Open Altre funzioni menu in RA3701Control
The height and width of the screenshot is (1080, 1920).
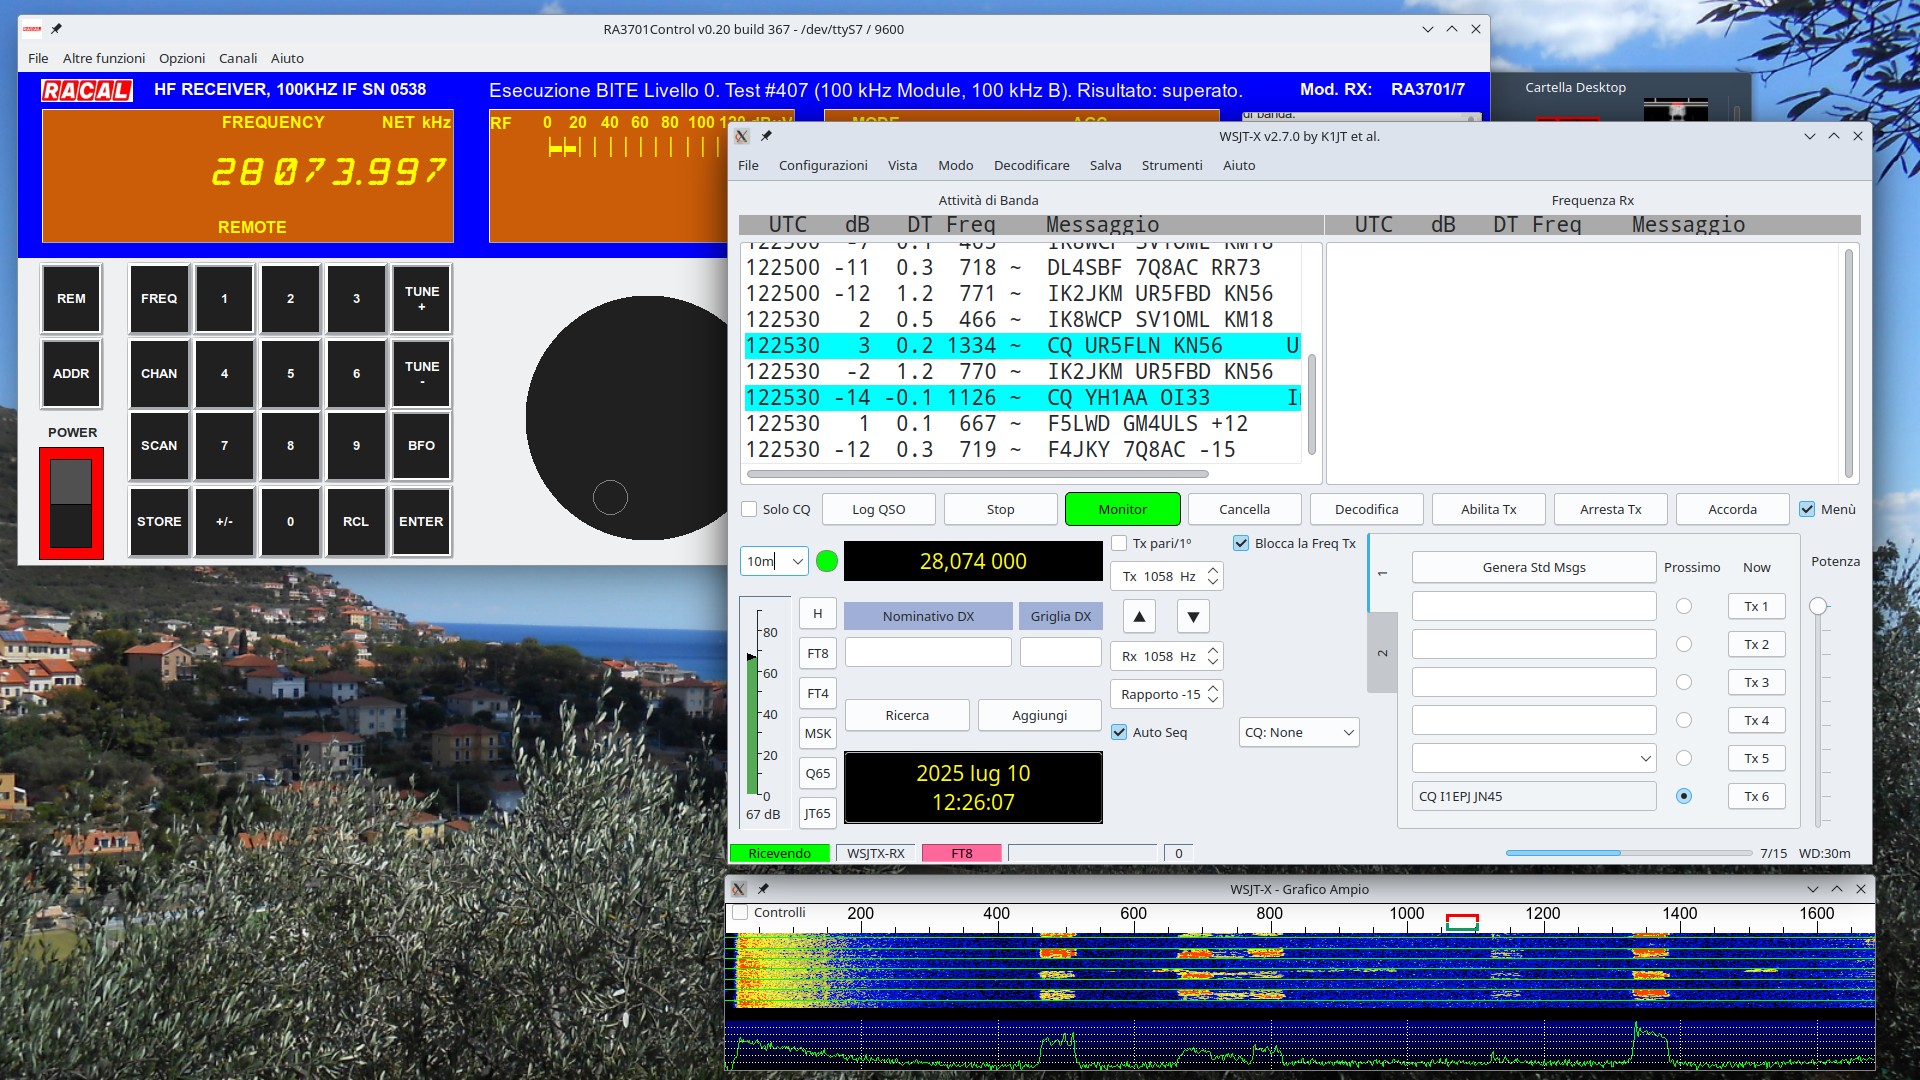click(x=104, y=58)
